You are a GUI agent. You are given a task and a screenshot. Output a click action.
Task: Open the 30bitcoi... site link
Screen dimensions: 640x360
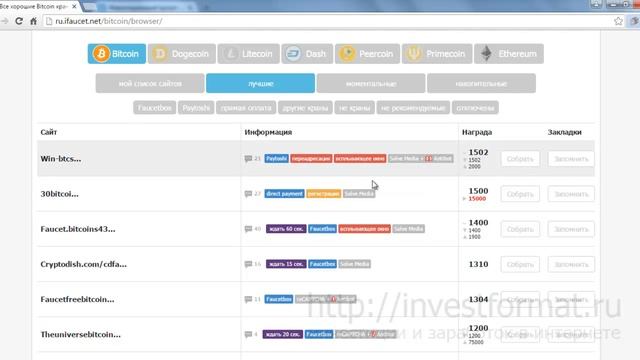point(60,194)
